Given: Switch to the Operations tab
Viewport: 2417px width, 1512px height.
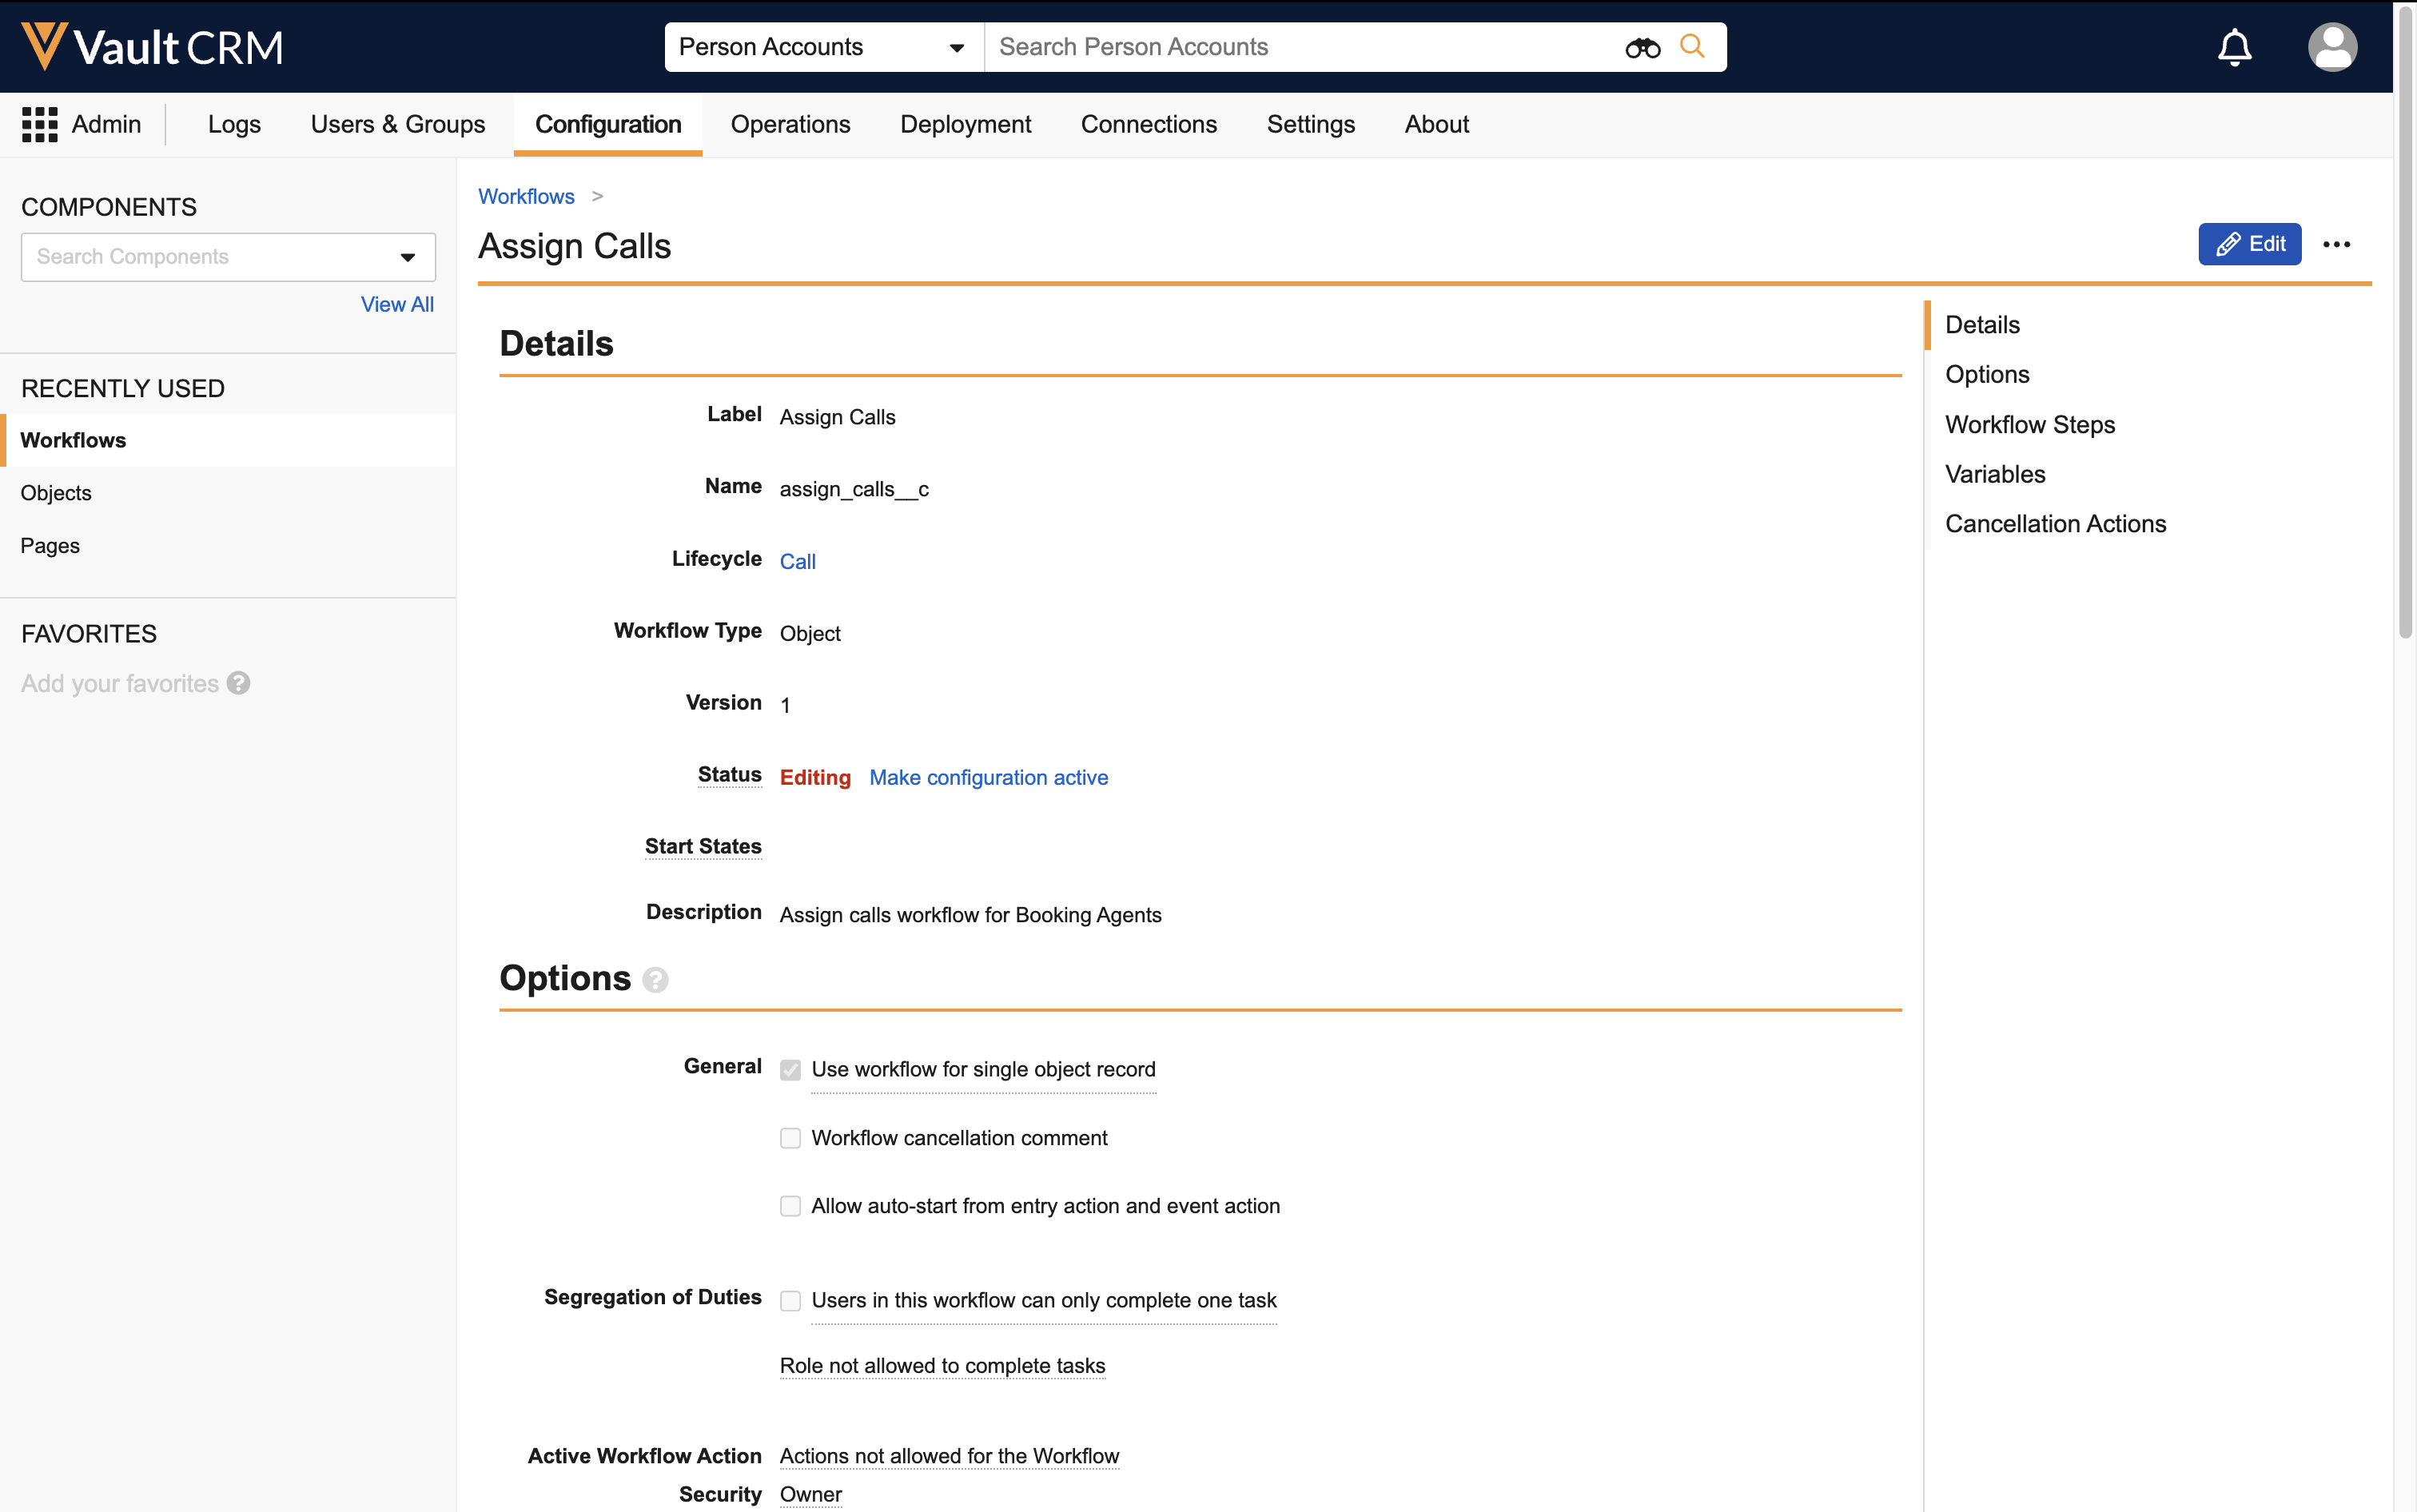Looking at the screenshot, I should [x=790, y=124].
